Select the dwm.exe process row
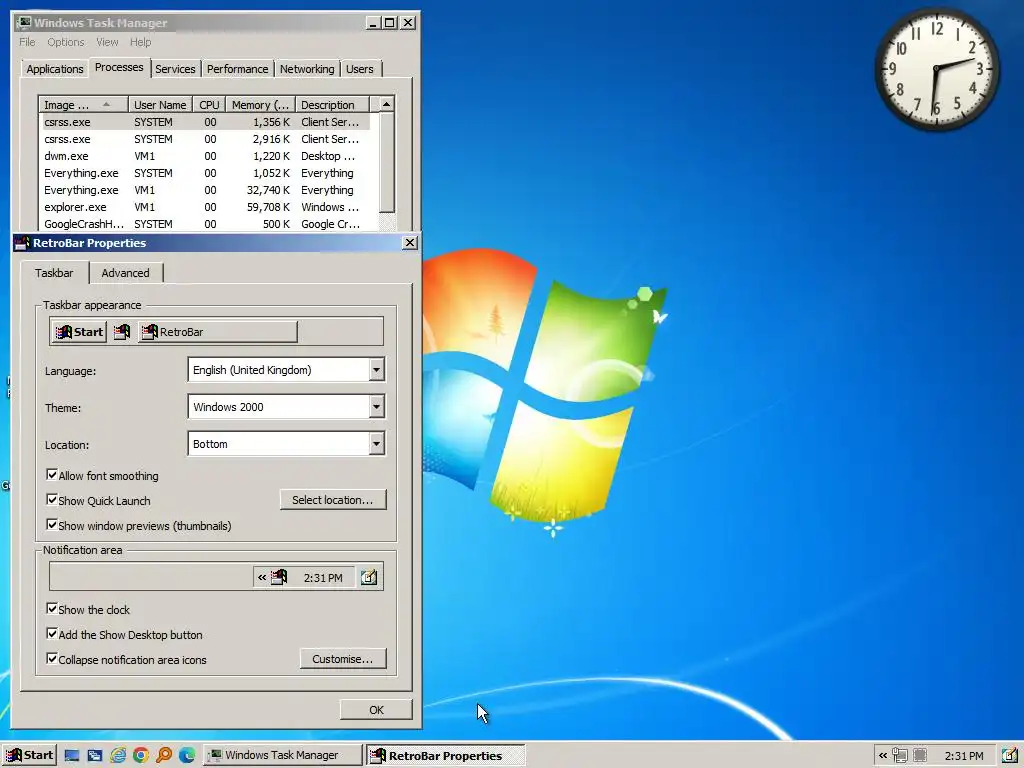1024x768 pixels. click(204, 156)
